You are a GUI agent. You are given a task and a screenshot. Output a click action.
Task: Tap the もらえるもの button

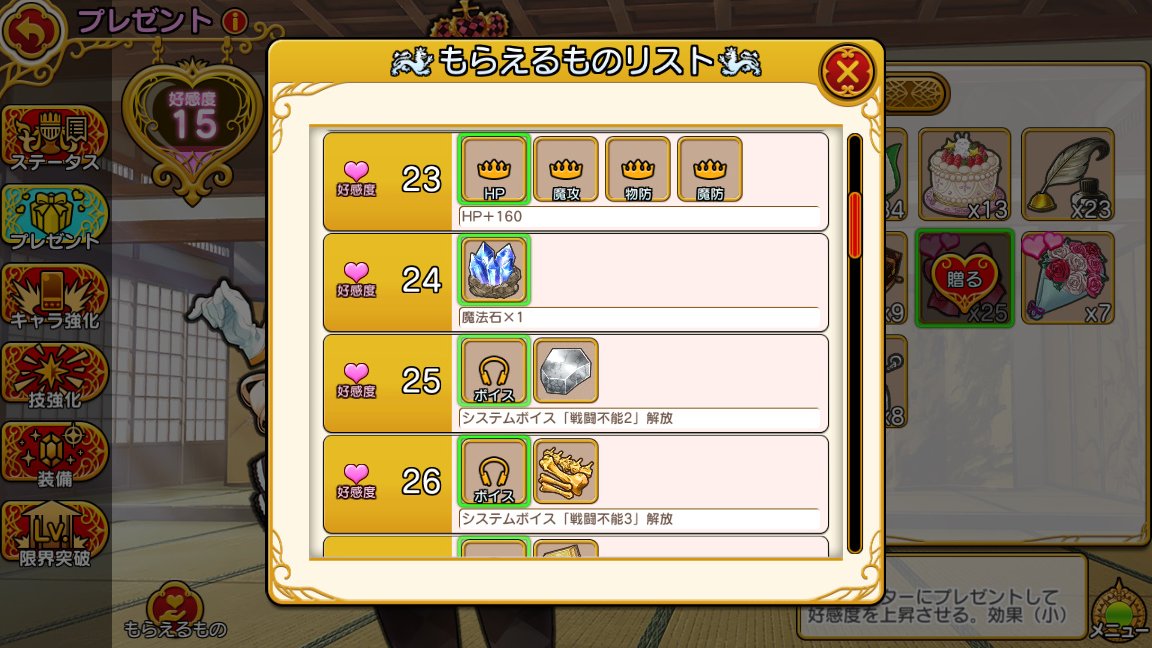tap(175, 611)
